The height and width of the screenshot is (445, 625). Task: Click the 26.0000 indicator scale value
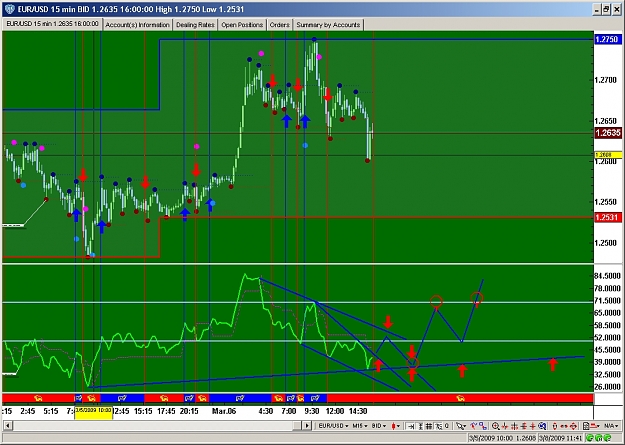pyautogui.click(x=607, y=386)
